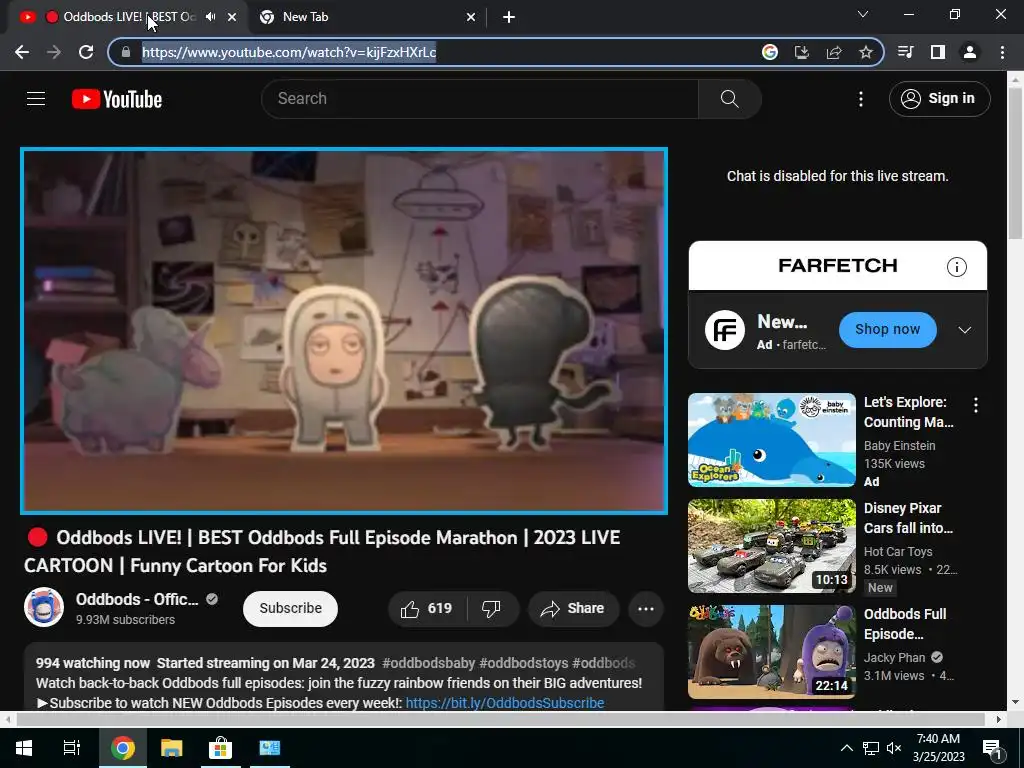
Task: Click the muted volume tray icon
Action: 894,748
